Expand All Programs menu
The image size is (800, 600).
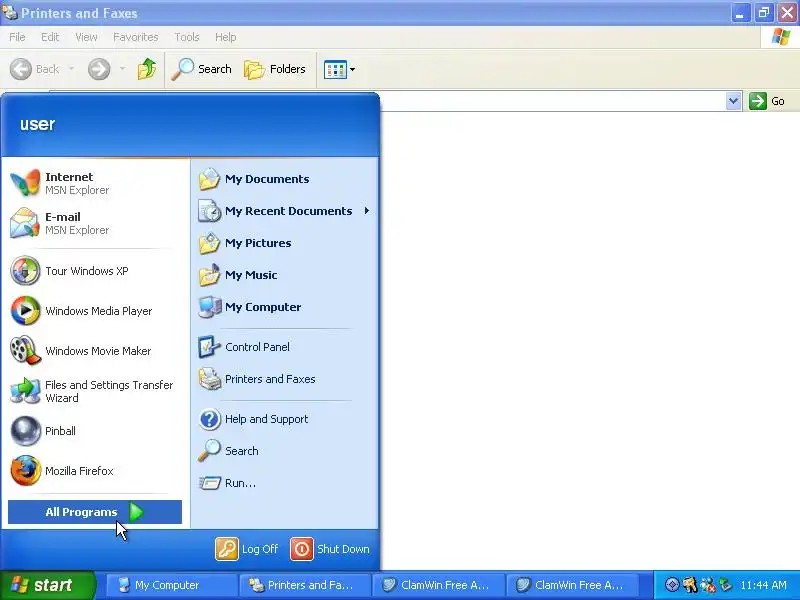point(95,512)
